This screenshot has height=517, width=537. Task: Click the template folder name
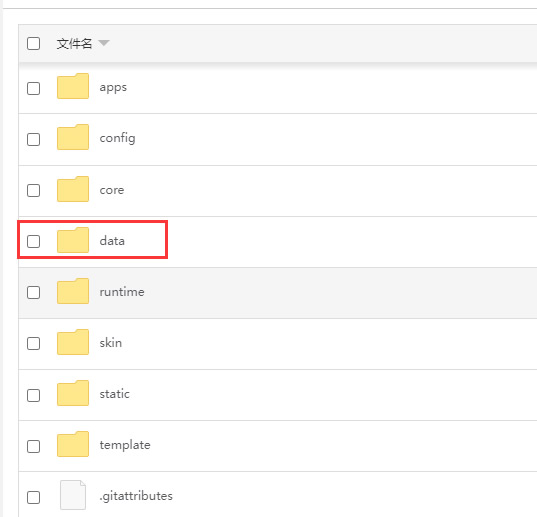125,445
